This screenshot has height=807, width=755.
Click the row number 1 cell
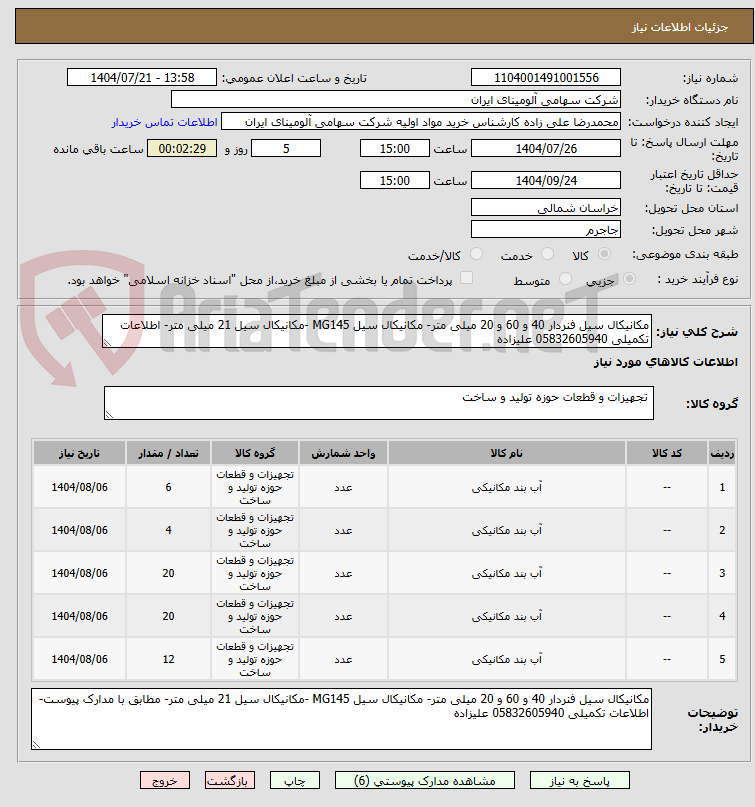[x=722, y=487]
